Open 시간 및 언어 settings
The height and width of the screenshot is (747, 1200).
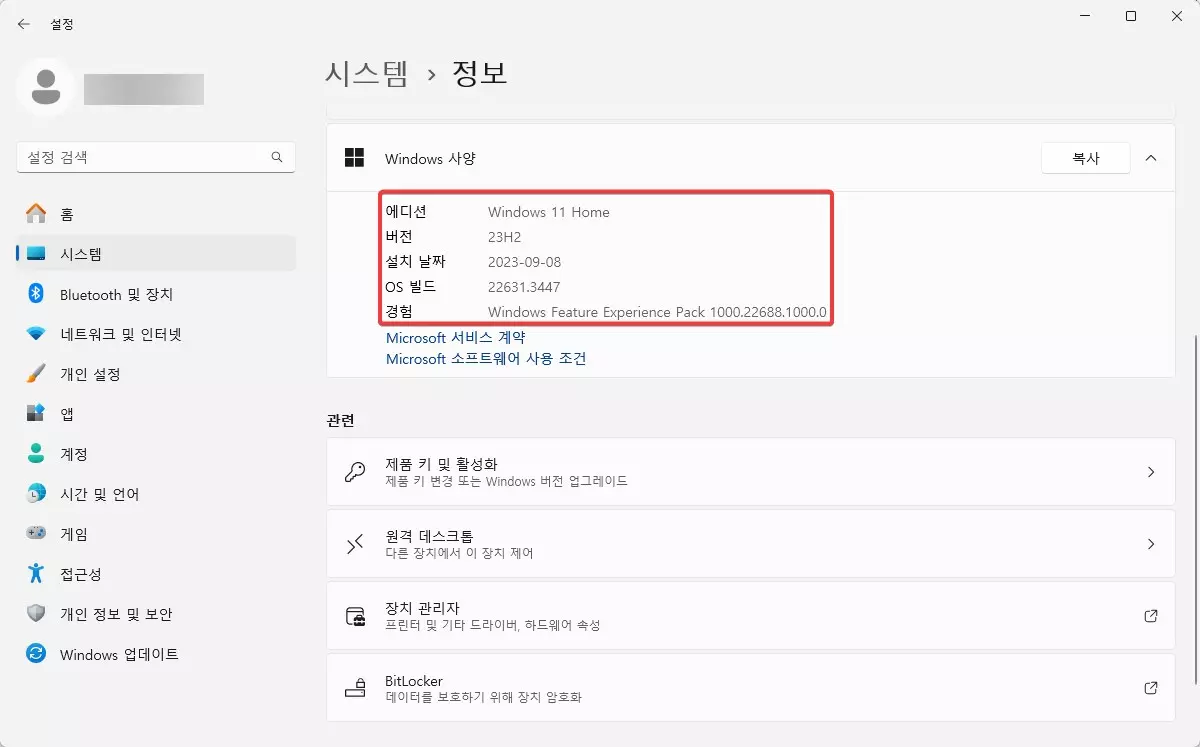point(156,494)
